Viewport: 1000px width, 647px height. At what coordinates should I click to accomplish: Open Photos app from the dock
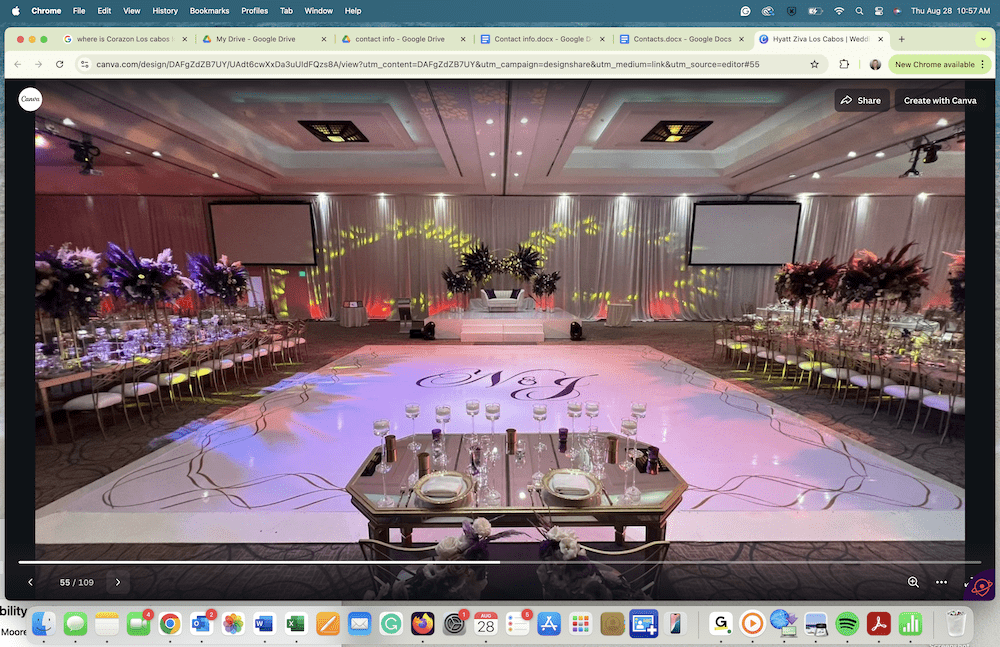tap(233, 623)
